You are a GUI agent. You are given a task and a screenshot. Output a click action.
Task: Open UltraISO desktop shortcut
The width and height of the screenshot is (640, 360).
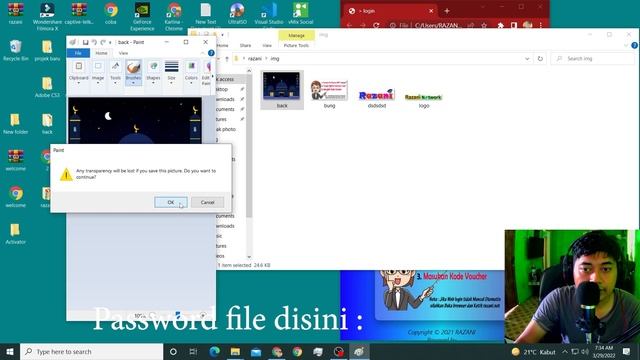(237, 14)
